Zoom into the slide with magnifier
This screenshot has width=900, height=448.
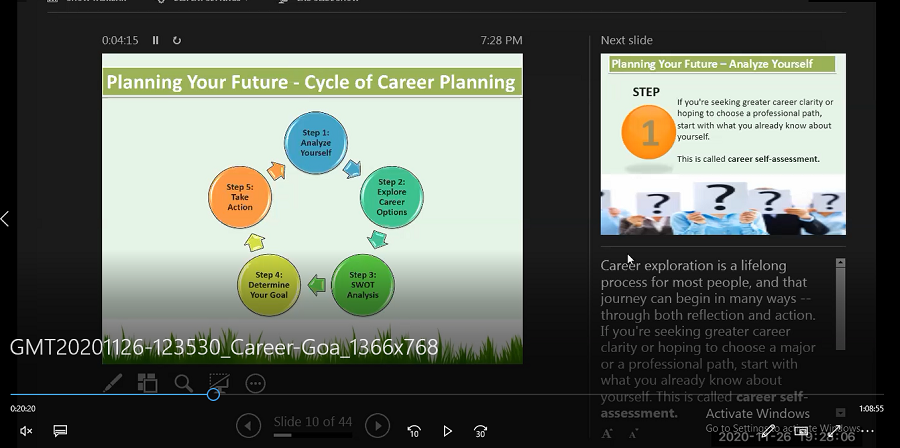[183, 382]
